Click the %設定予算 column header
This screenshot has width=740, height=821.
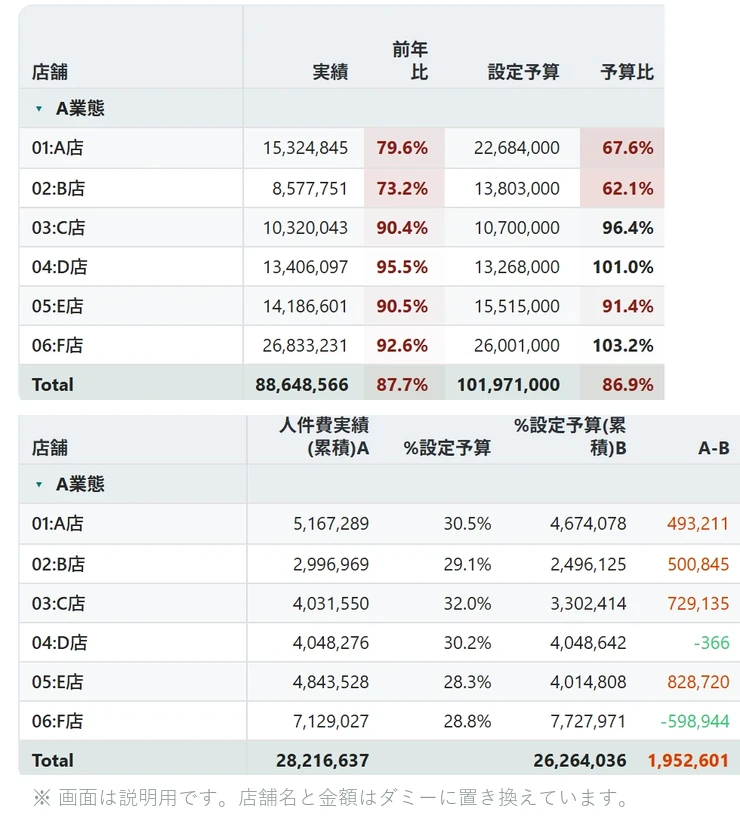447,448
